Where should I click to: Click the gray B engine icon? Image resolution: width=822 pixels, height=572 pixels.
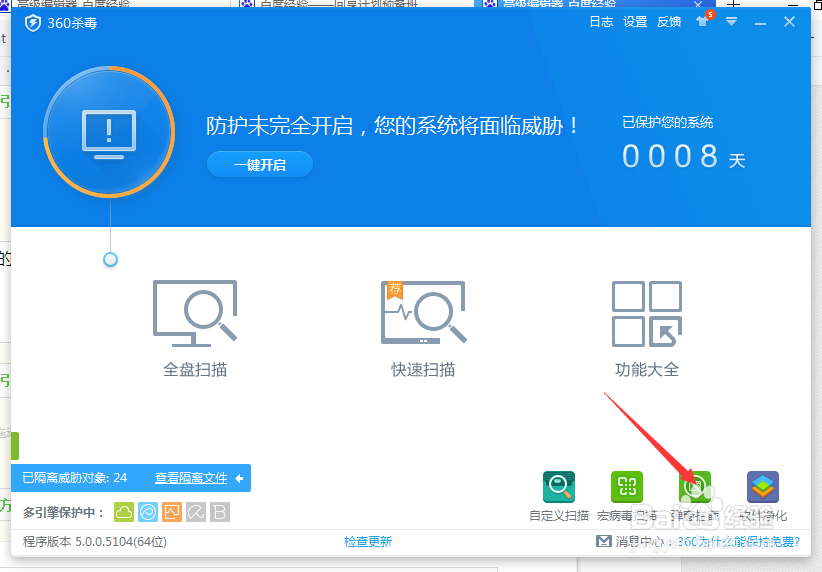[x=220, y=512]
